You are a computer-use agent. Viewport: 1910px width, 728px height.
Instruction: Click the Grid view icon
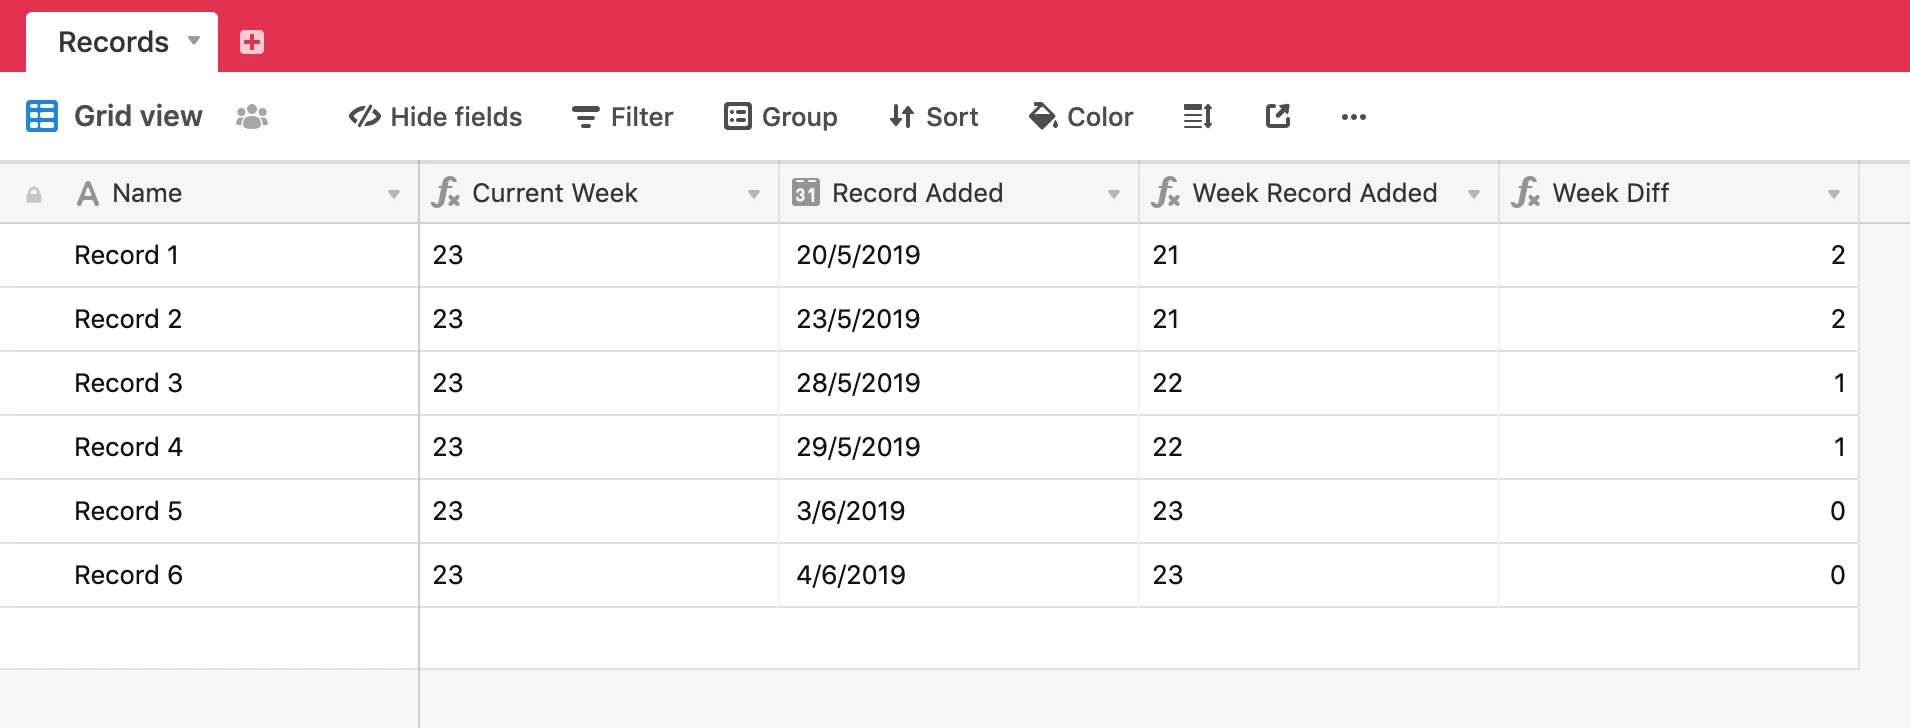pos(42,117)
